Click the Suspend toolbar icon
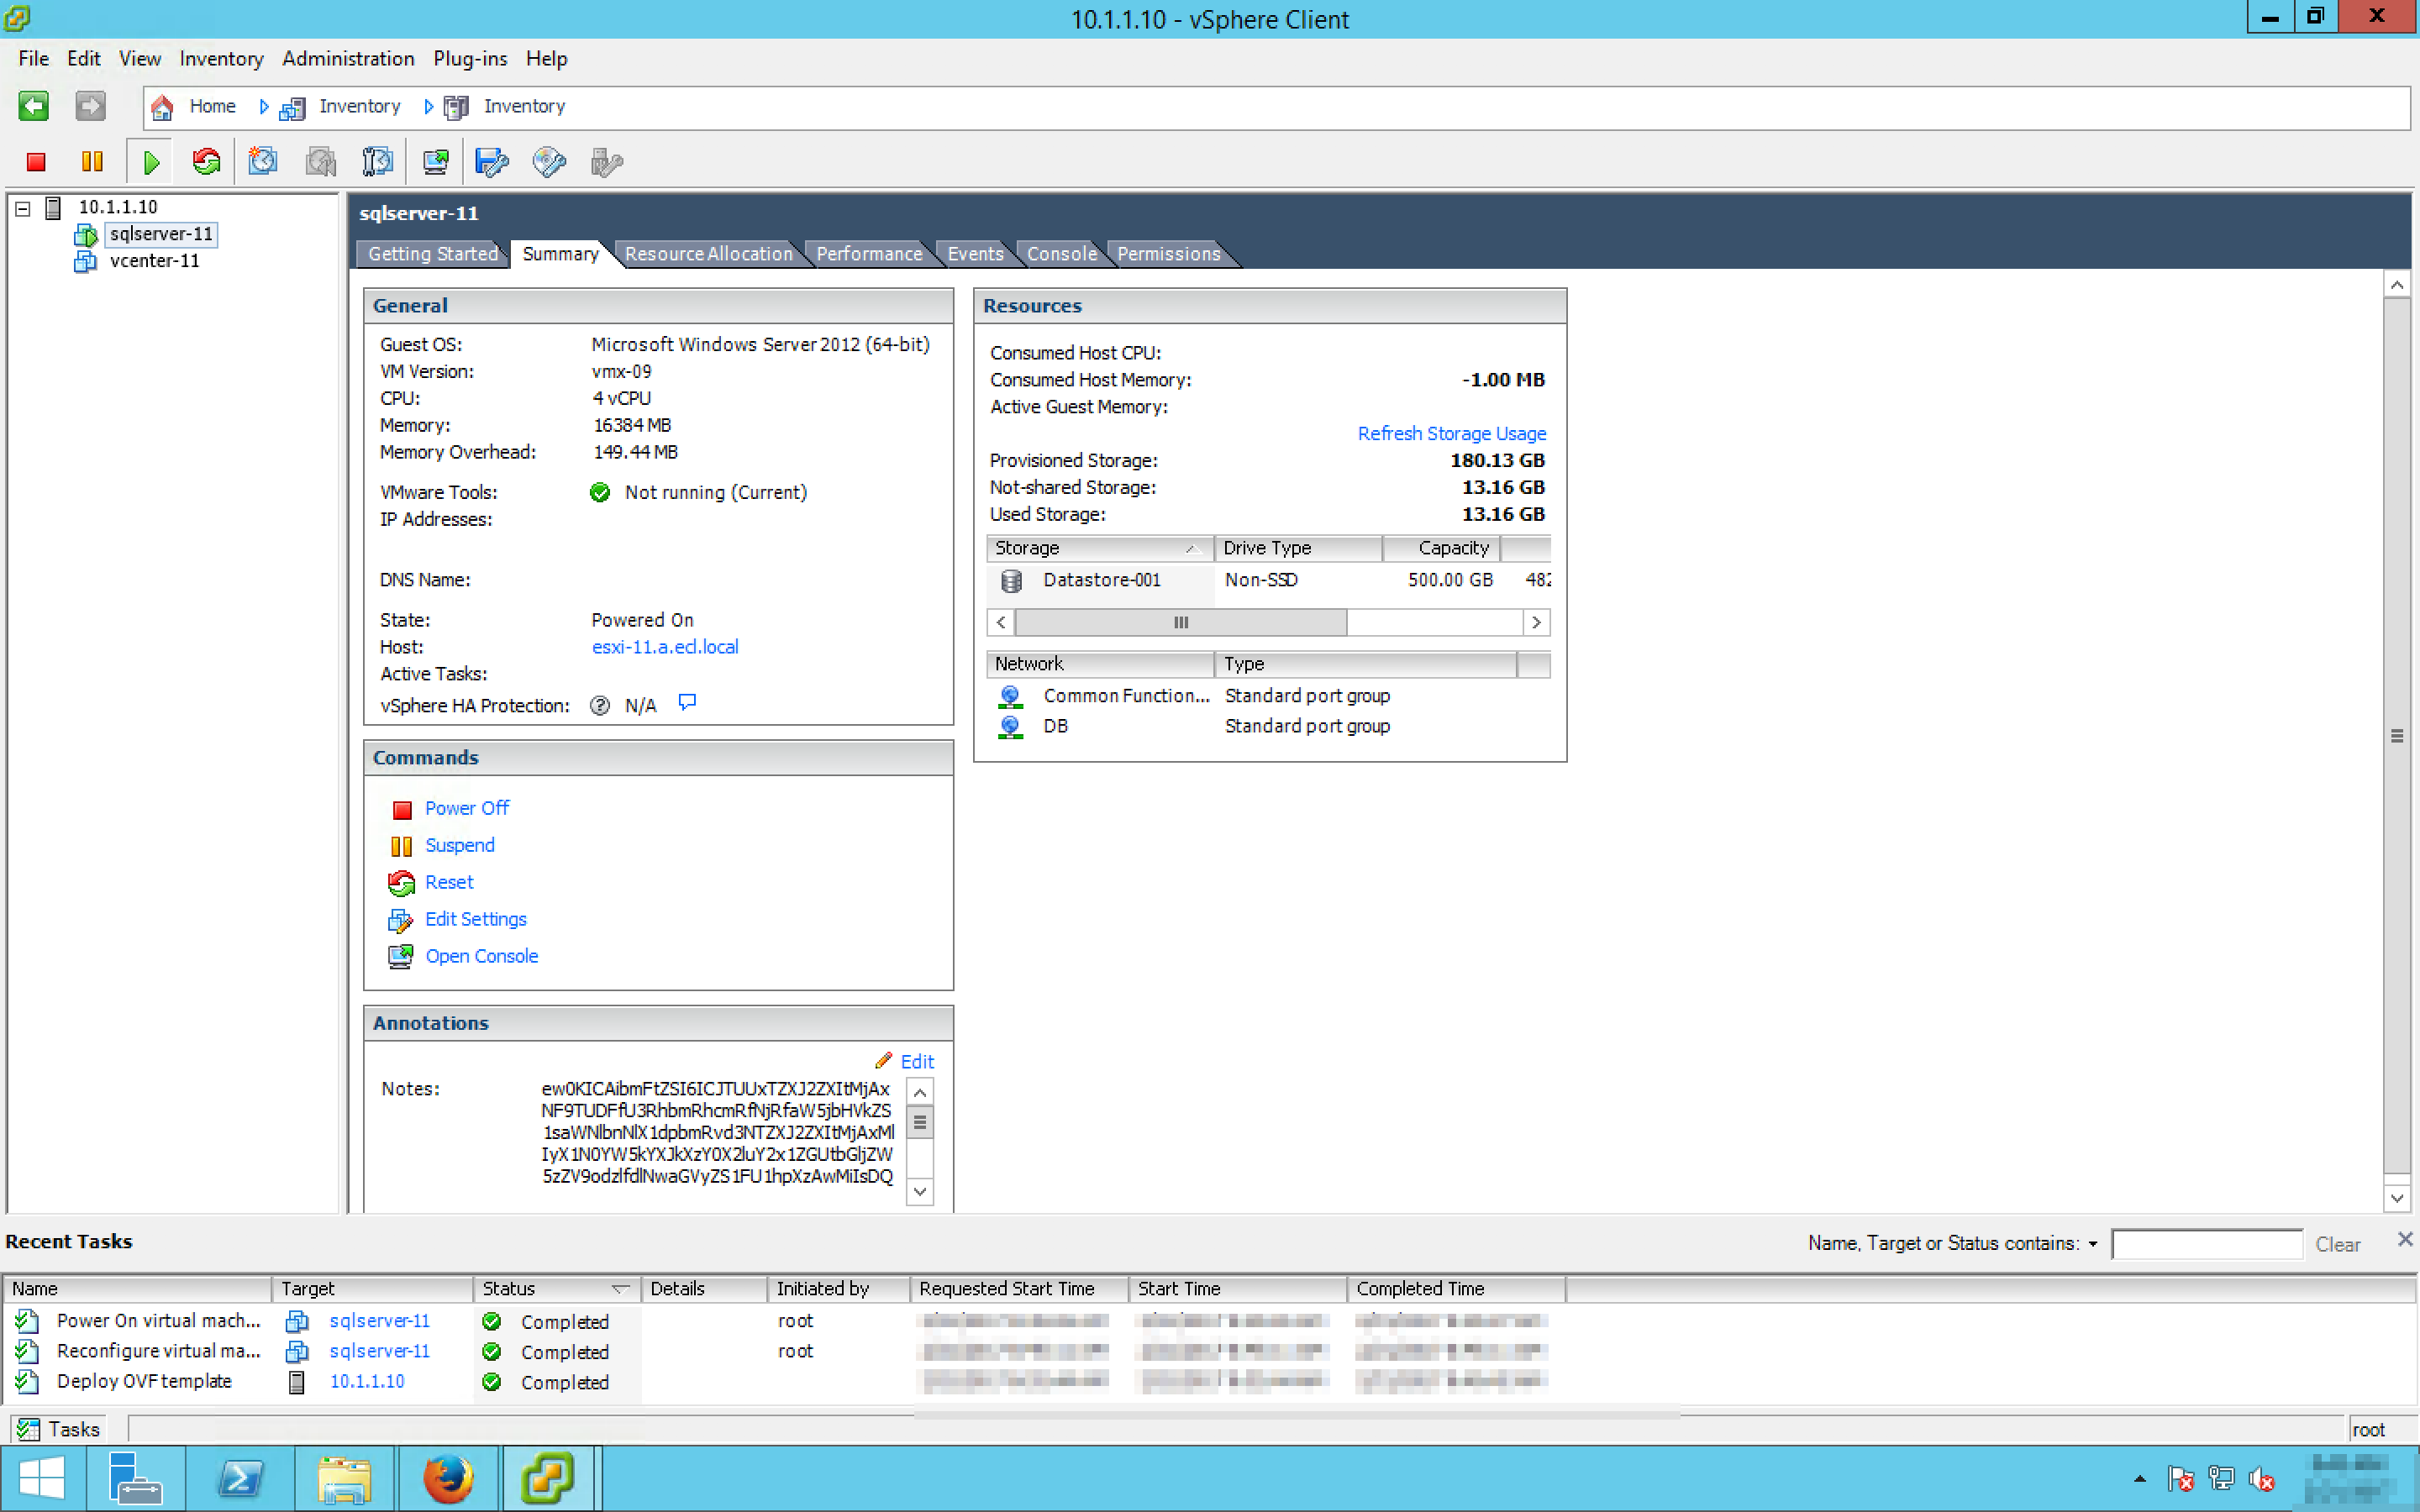 (x=92, y=162)
